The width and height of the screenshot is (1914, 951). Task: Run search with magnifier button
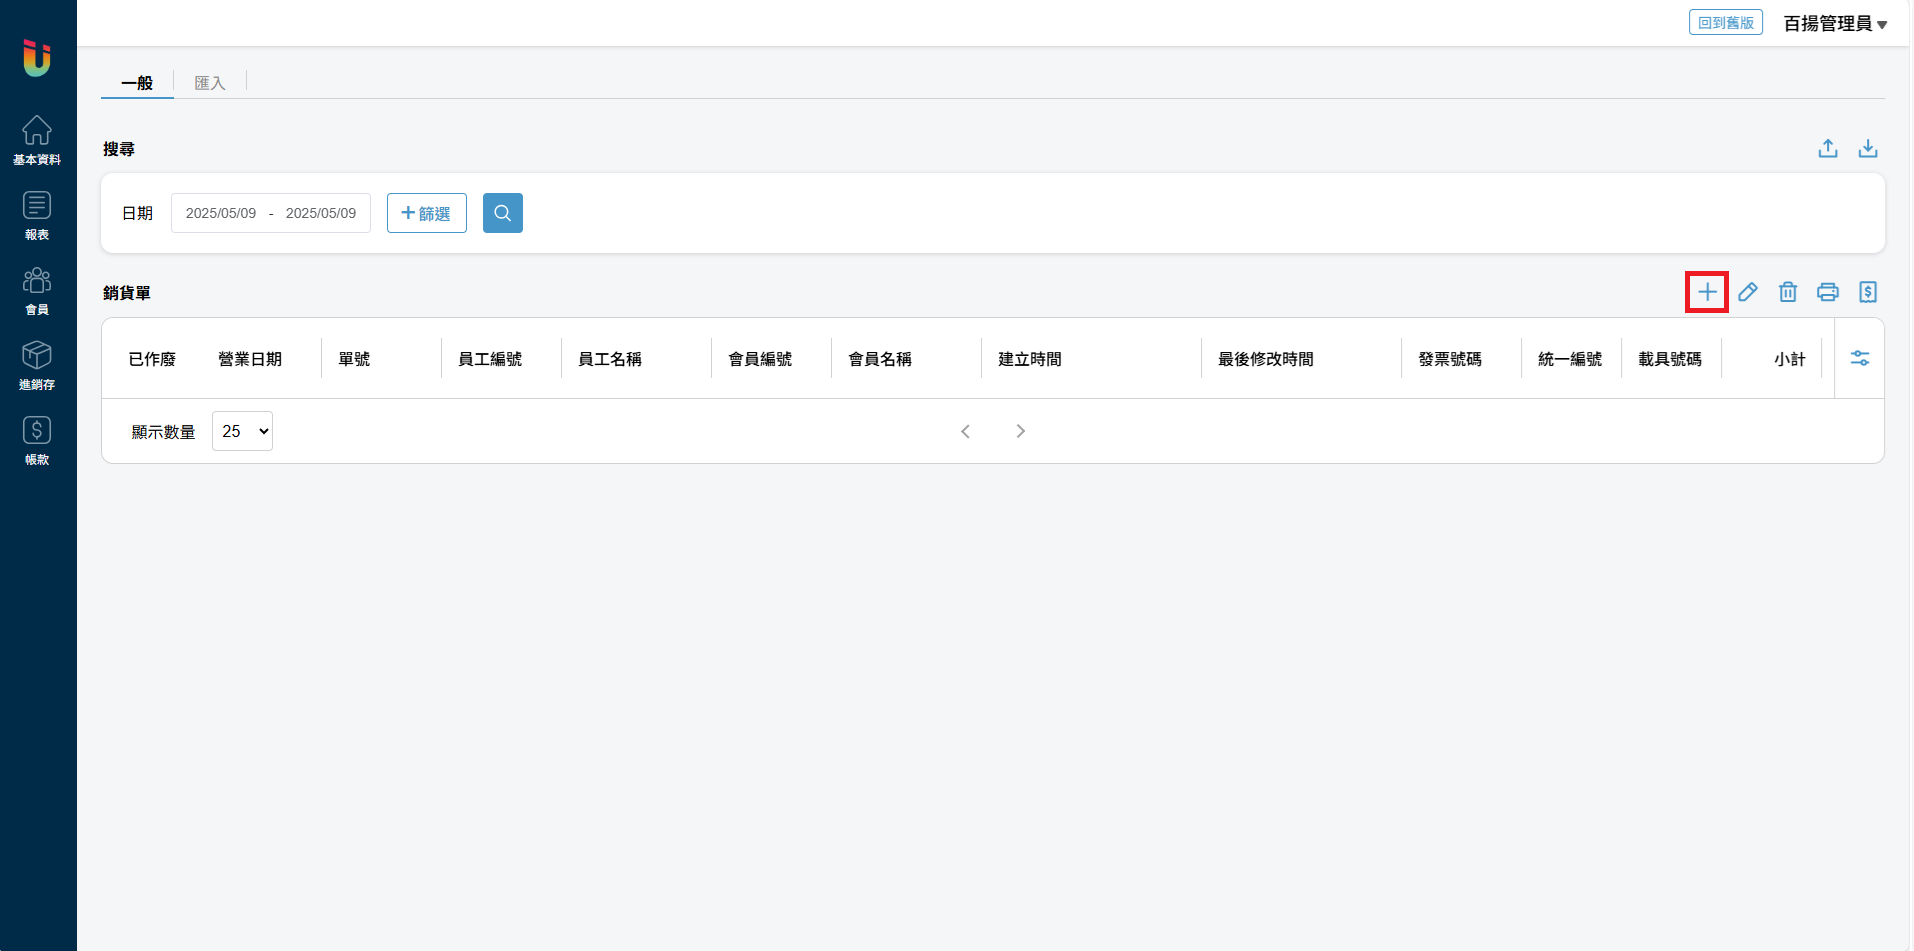coord(502,213)
